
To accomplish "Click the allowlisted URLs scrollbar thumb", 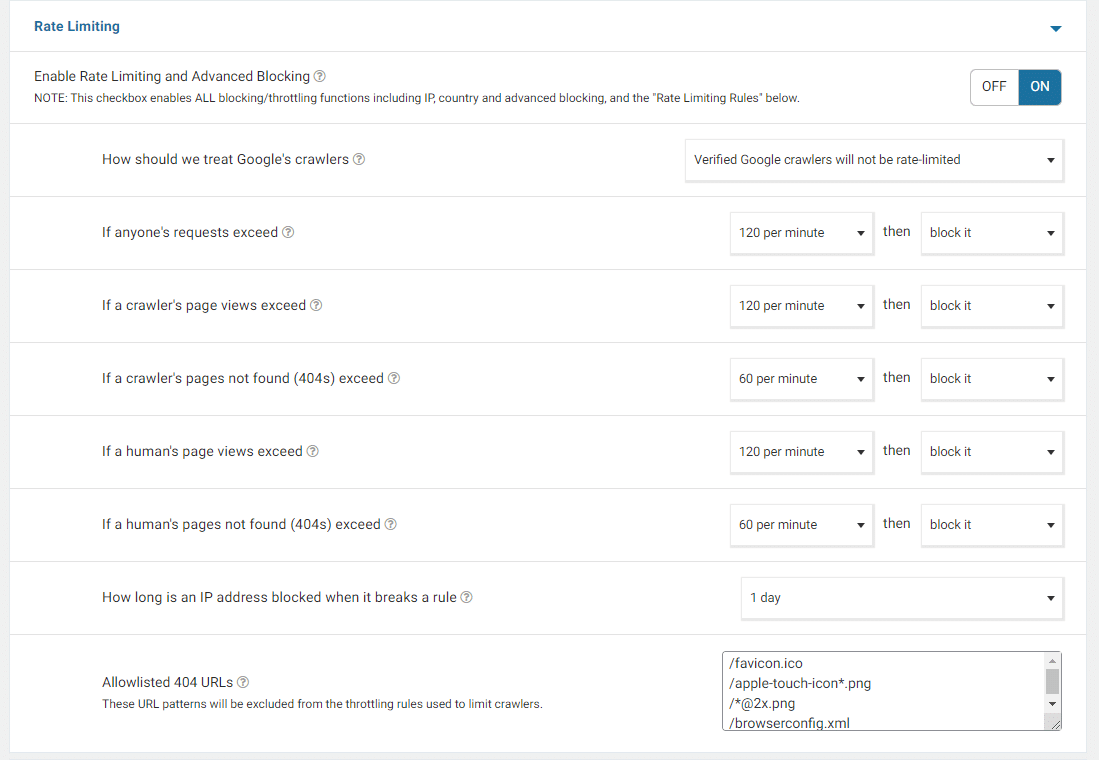I will pyautogui.click(x=1052, y=681).
